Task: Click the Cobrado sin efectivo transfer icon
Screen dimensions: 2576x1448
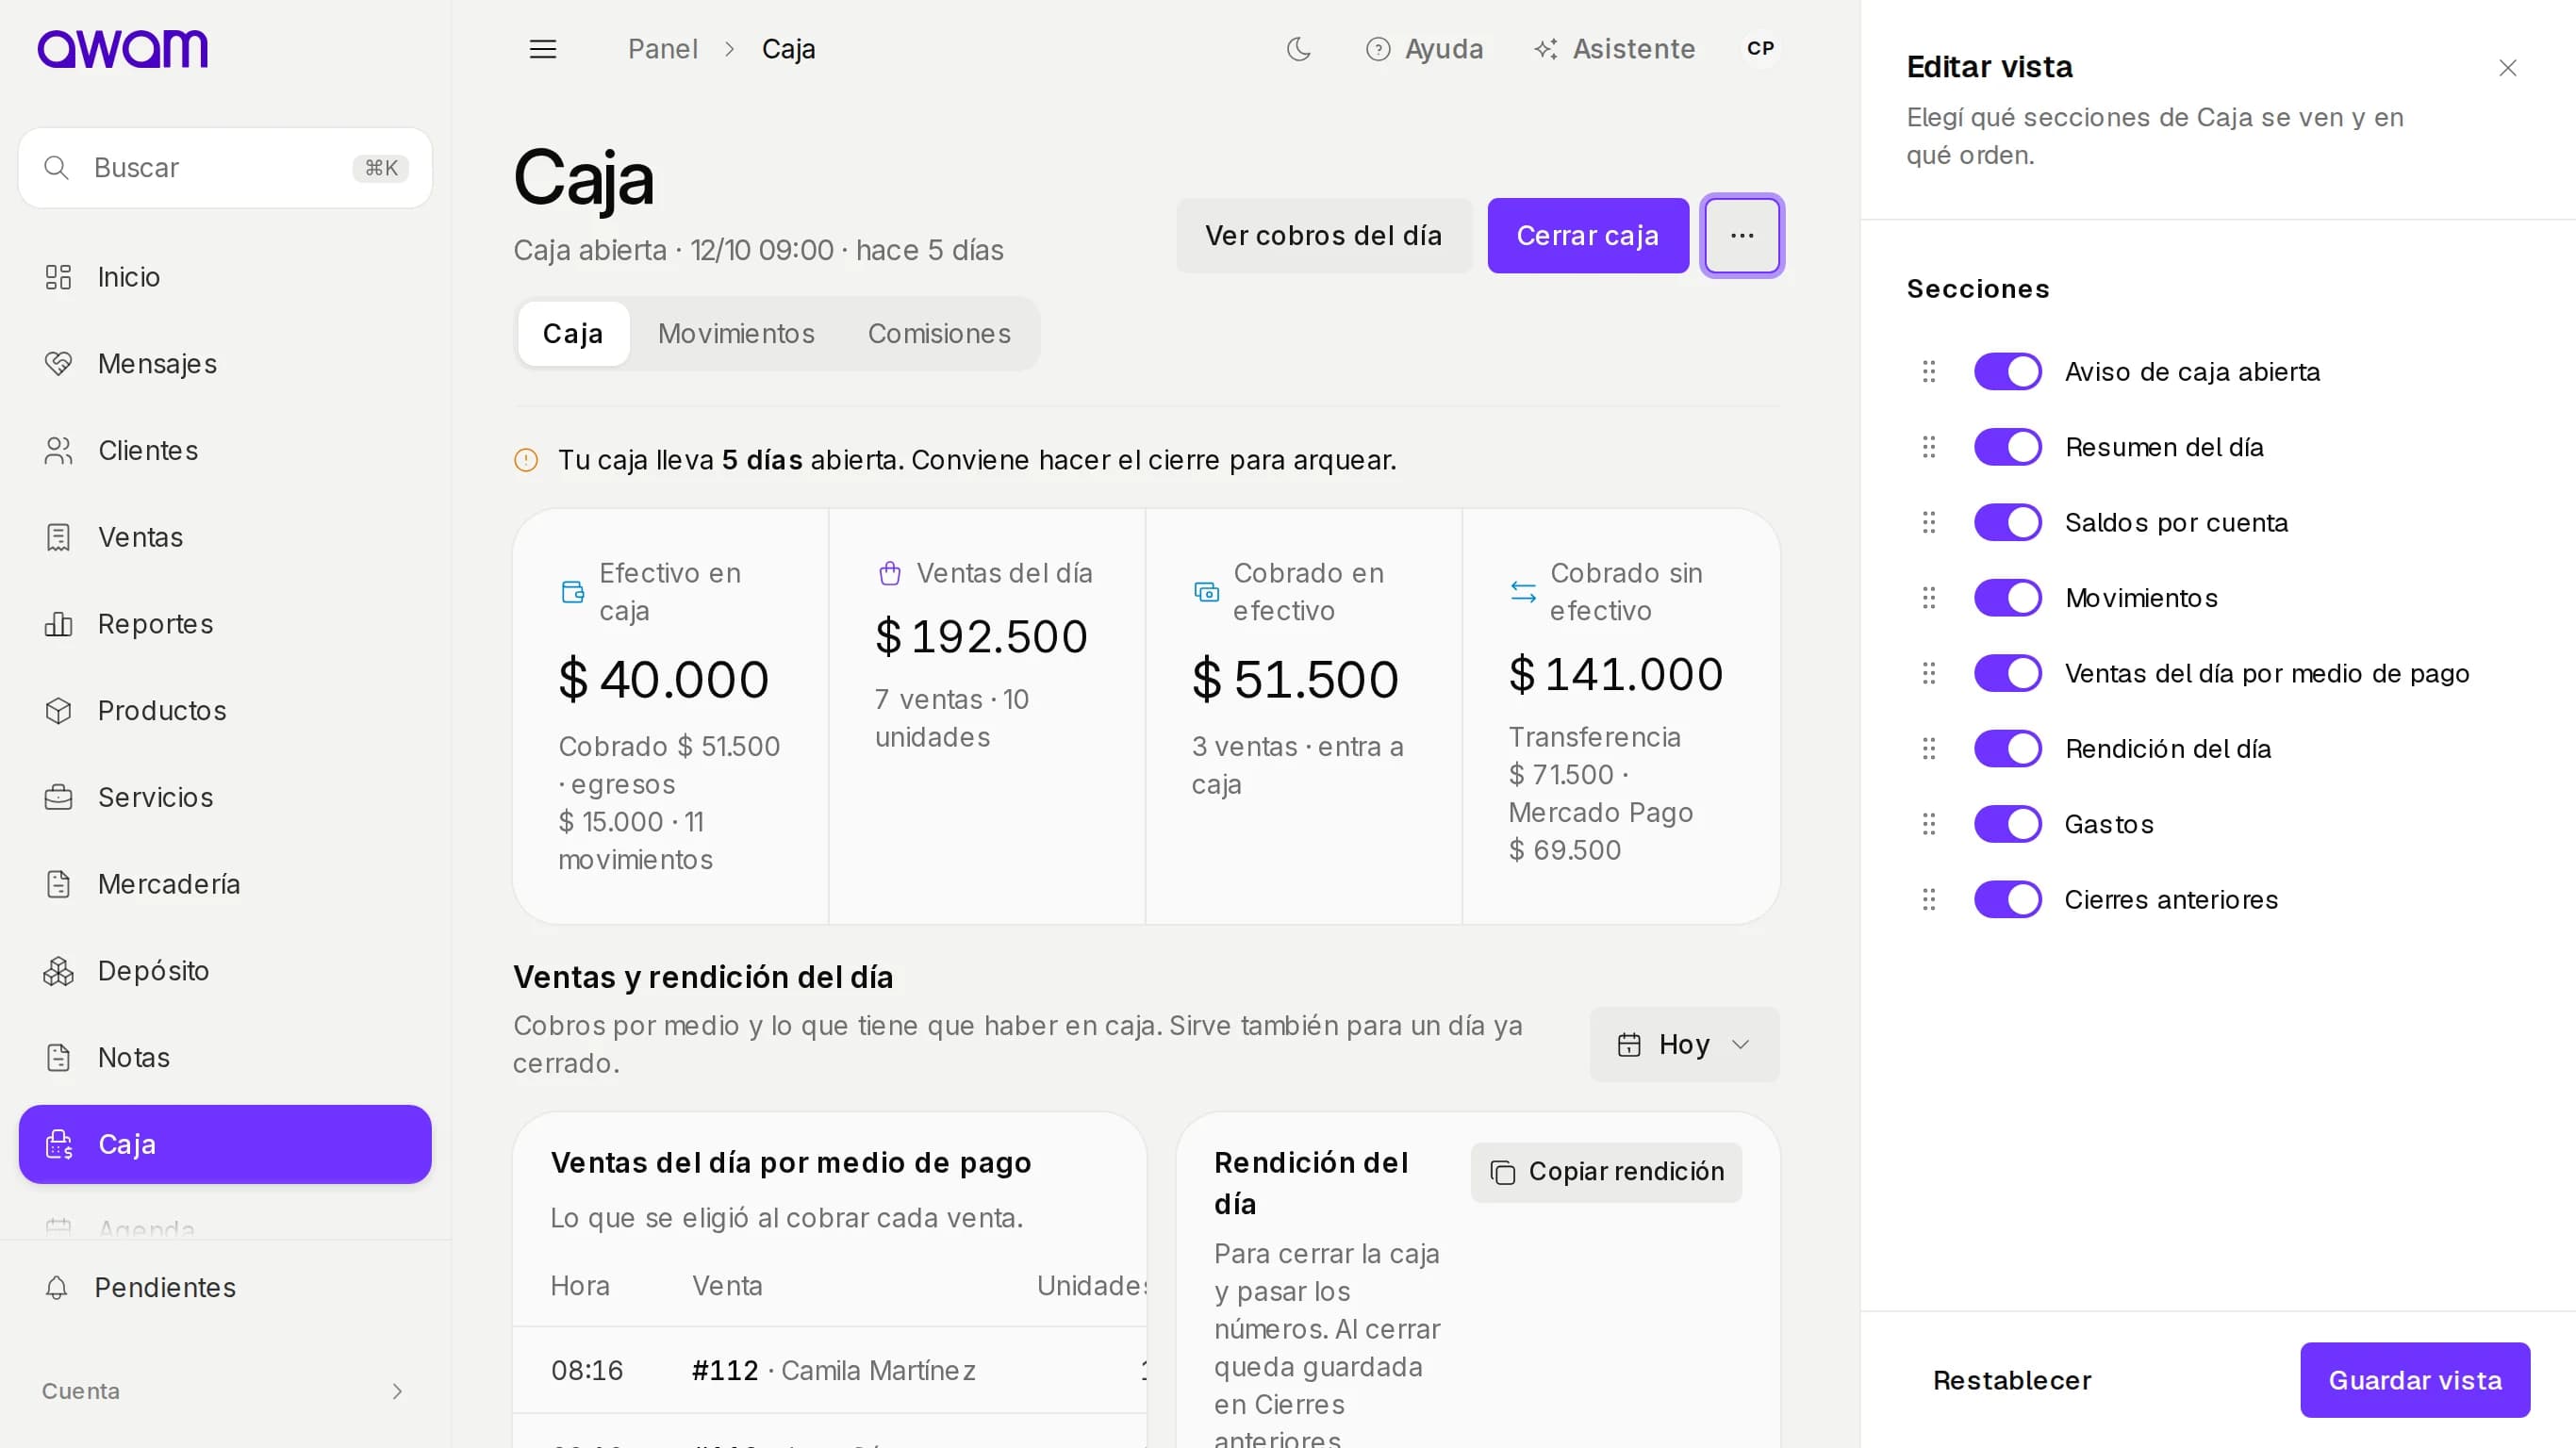Action: point(1523,592)
